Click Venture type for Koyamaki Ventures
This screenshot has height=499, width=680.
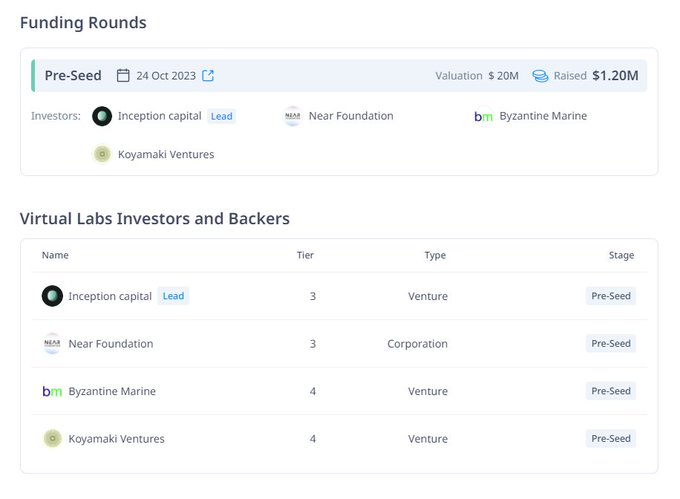(428, 439)
